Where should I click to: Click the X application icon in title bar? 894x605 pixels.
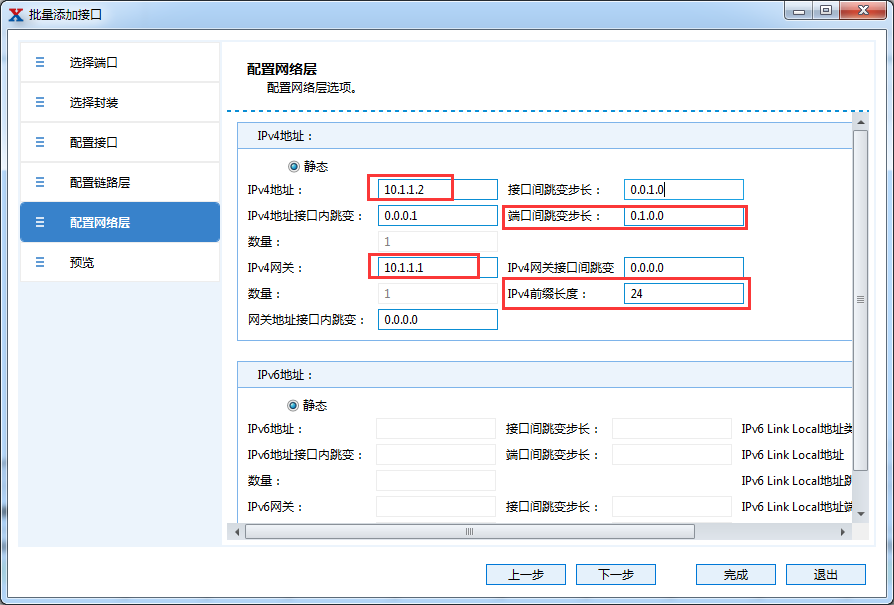point(16,15)
